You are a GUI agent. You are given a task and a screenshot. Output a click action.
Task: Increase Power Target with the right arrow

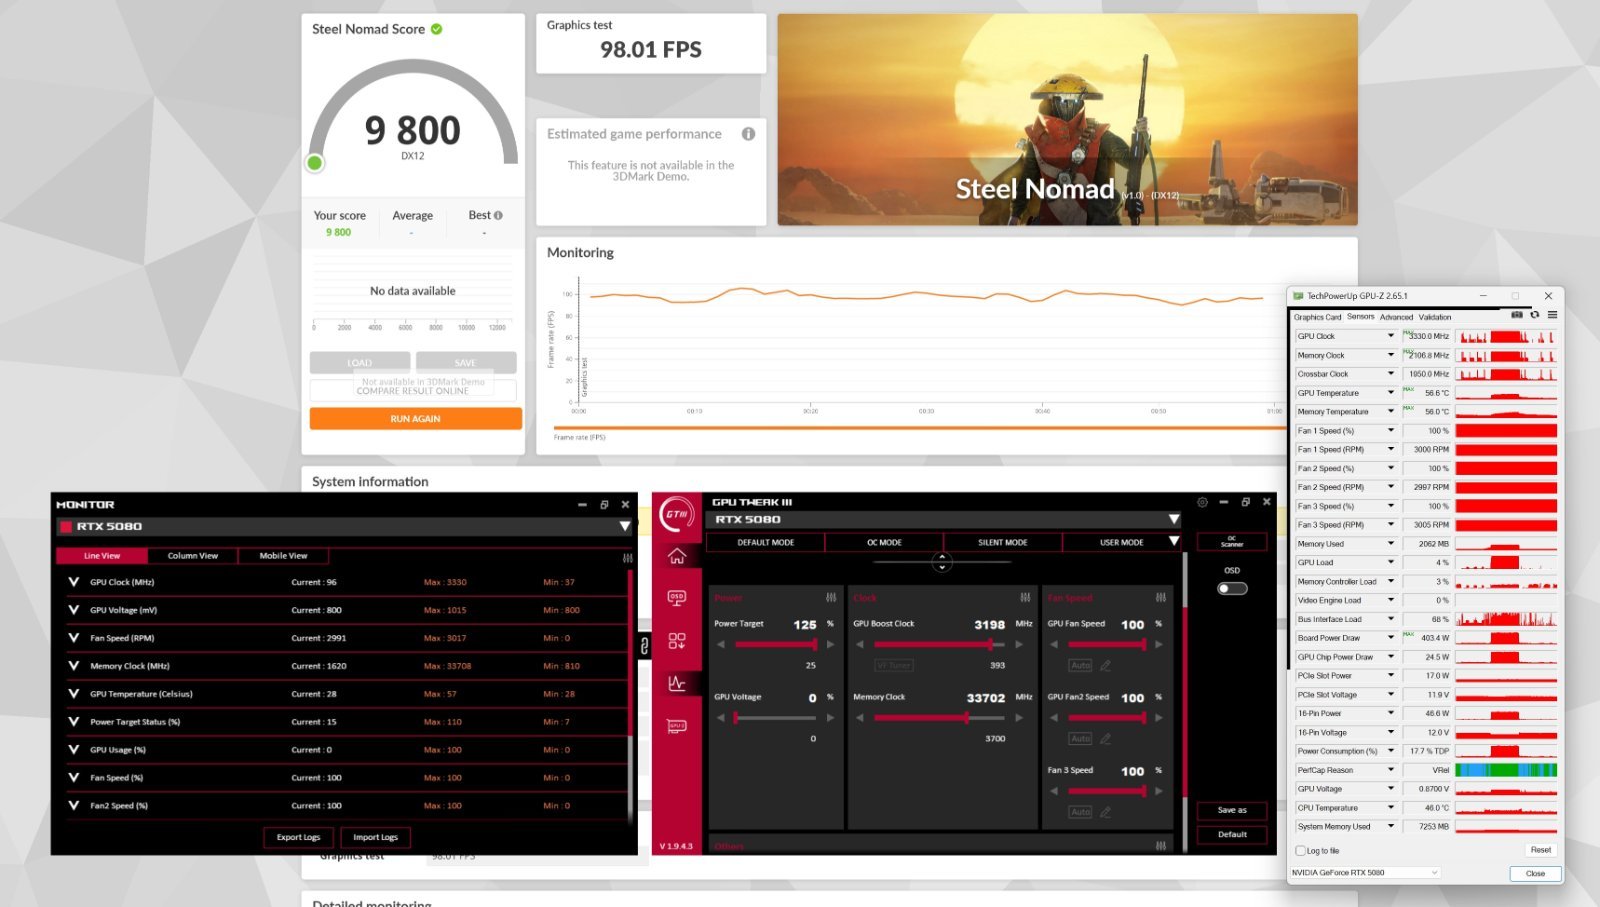click(x=830, y=645)
